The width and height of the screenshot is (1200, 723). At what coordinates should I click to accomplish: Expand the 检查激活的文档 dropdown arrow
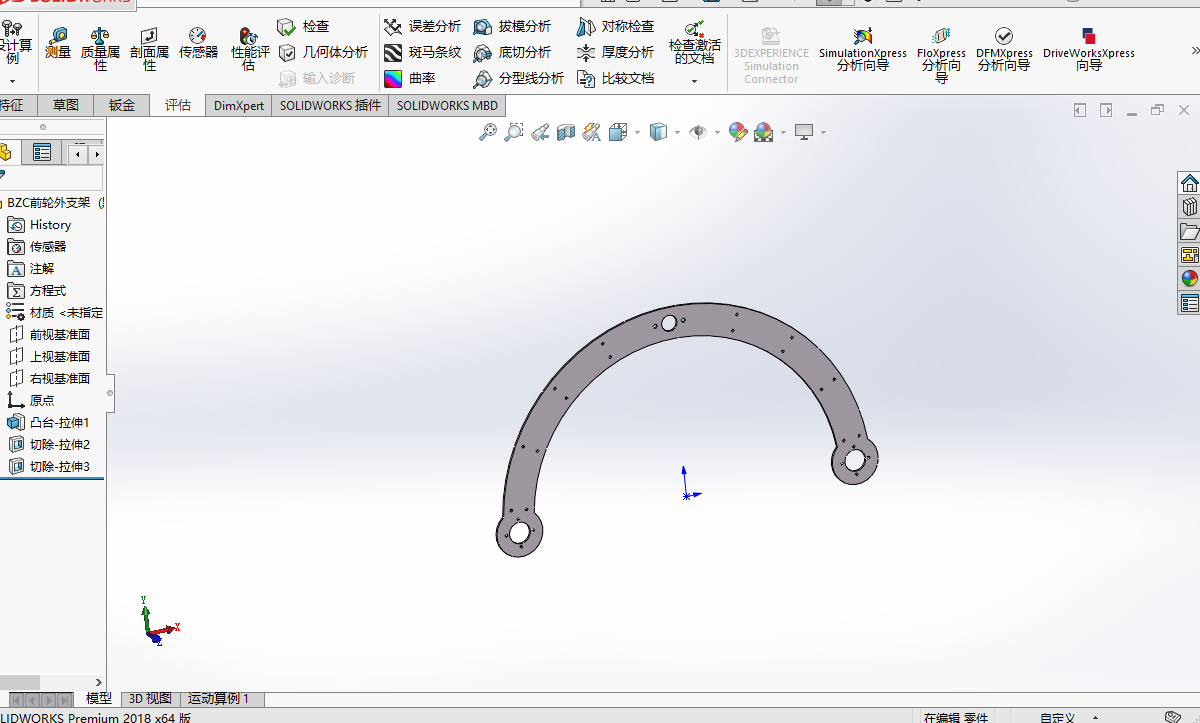click(x=694, y=81)
